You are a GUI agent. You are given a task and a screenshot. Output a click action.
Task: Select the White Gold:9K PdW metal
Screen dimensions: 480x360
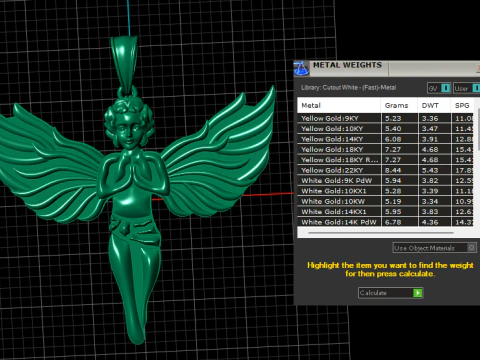point(339,180)
